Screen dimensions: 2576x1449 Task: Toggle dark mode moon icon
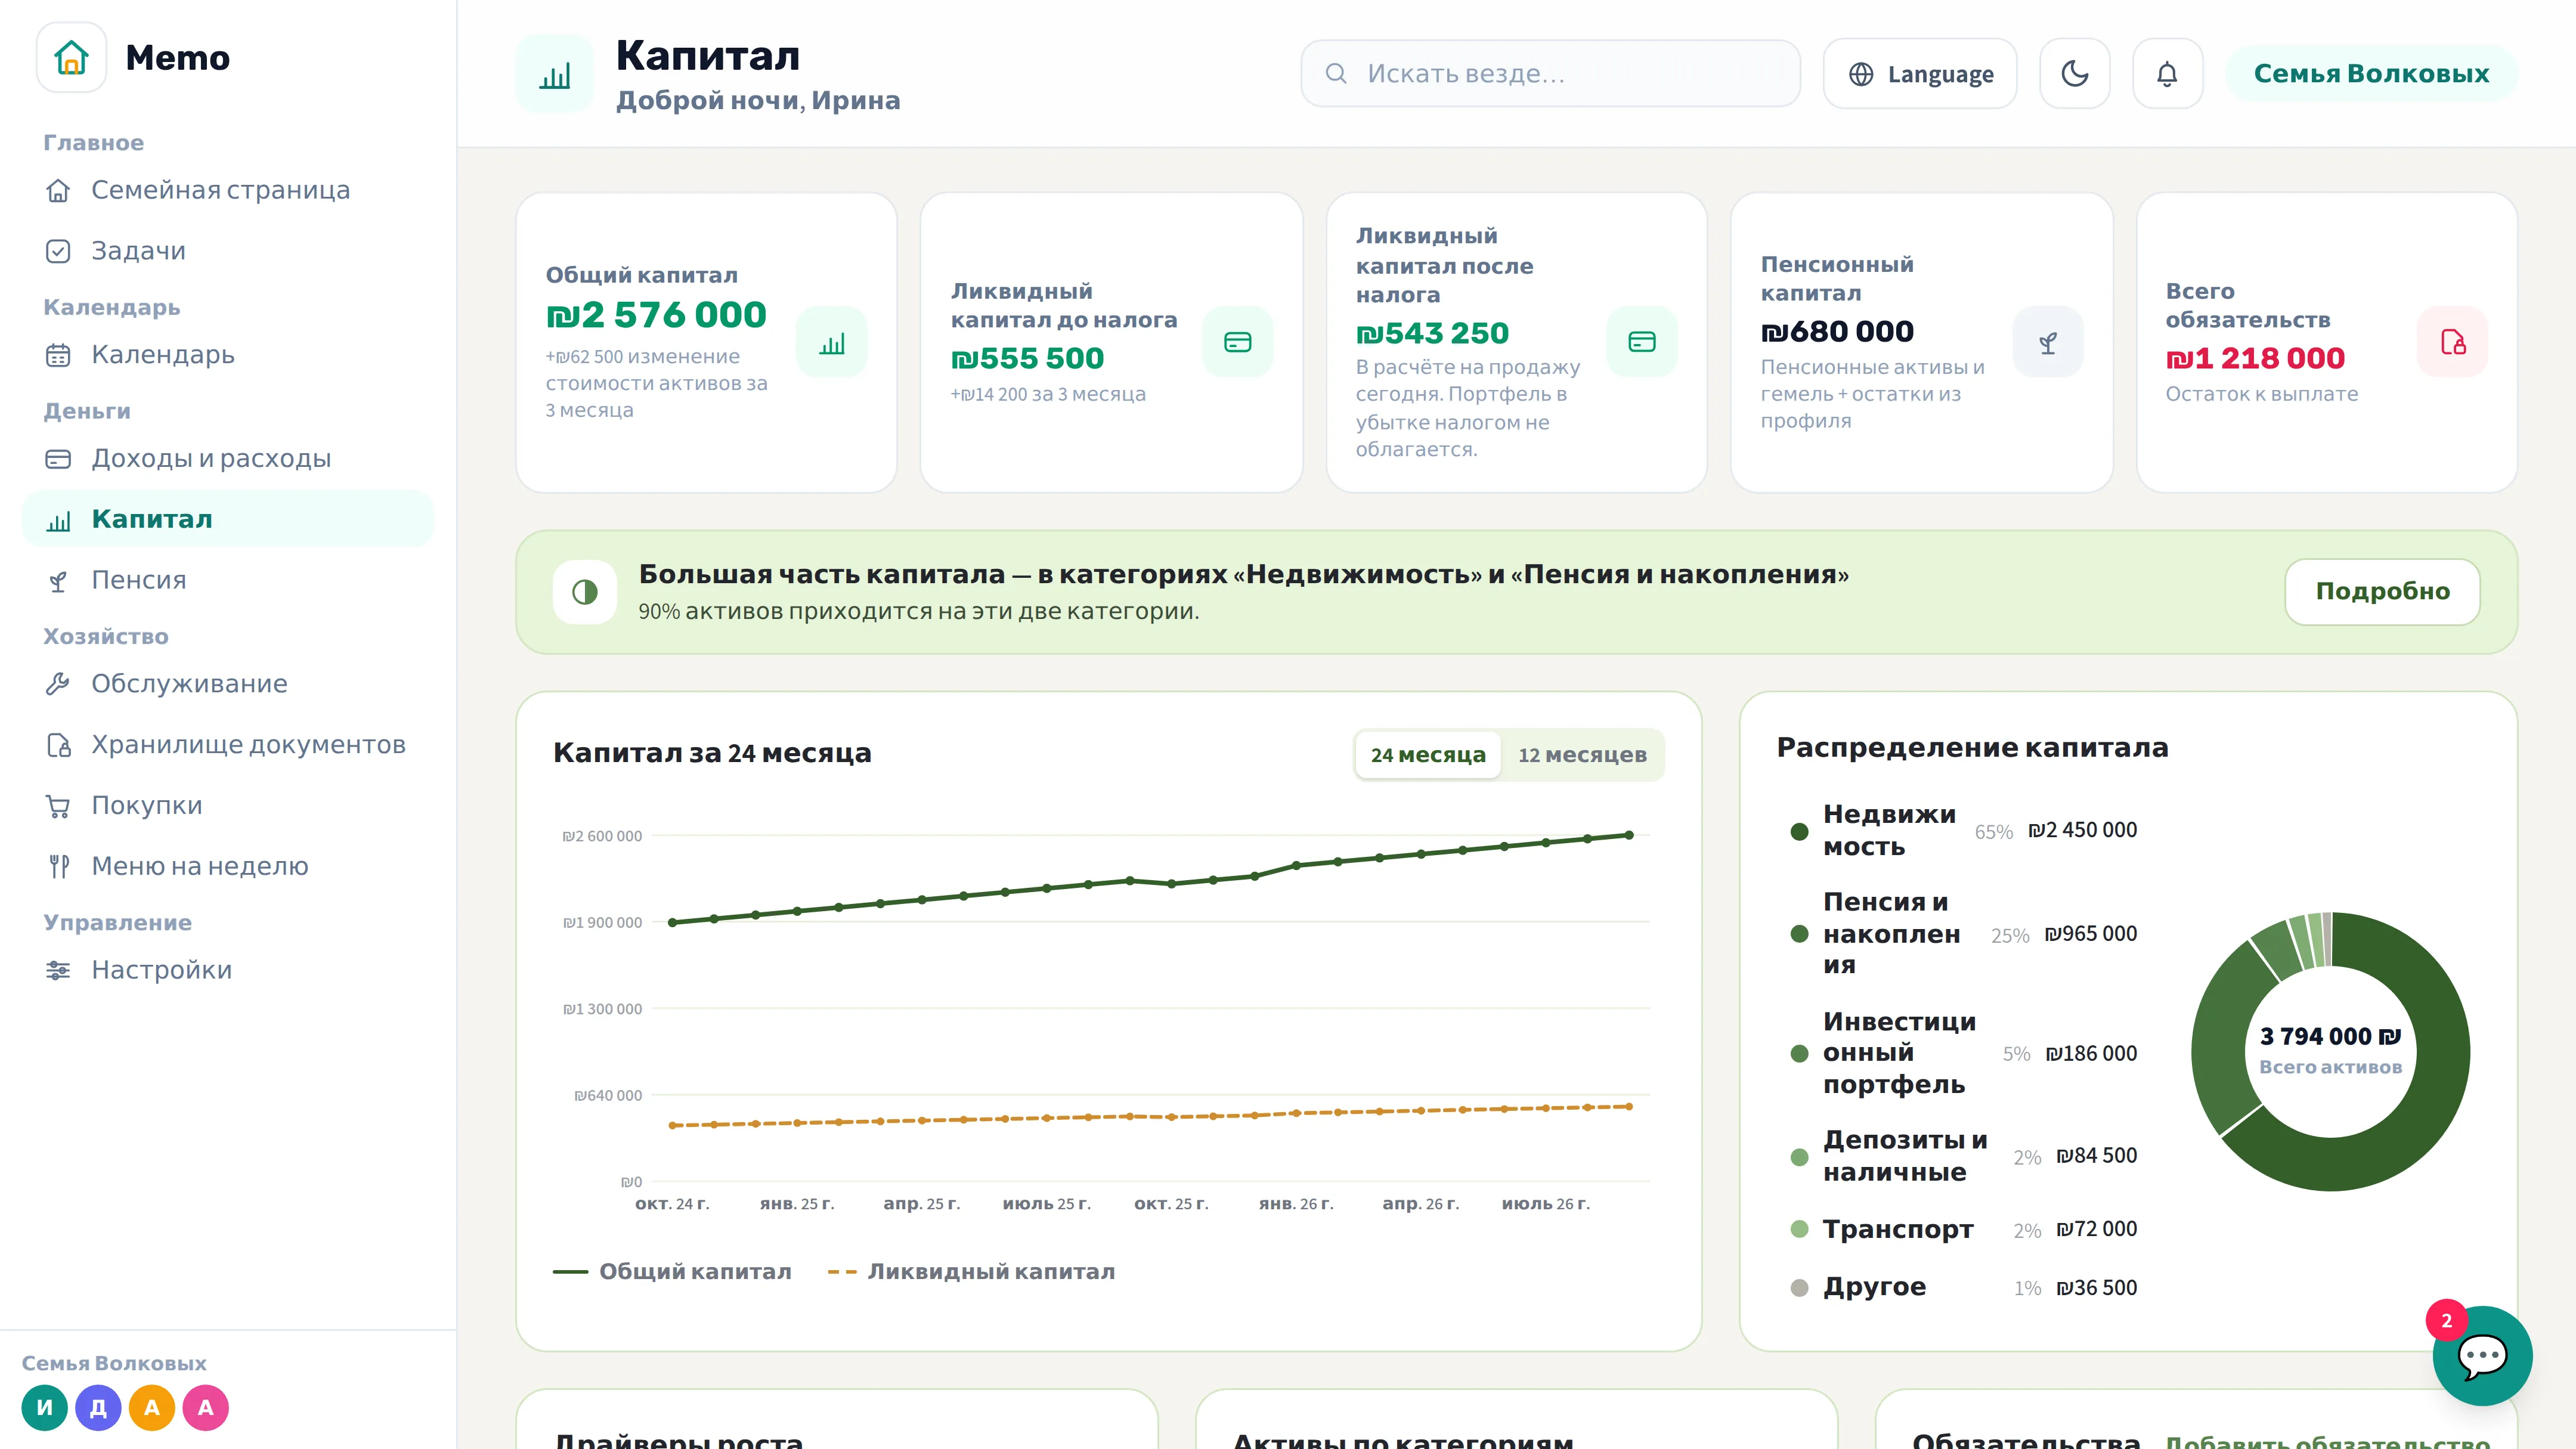coord(2075,74)
